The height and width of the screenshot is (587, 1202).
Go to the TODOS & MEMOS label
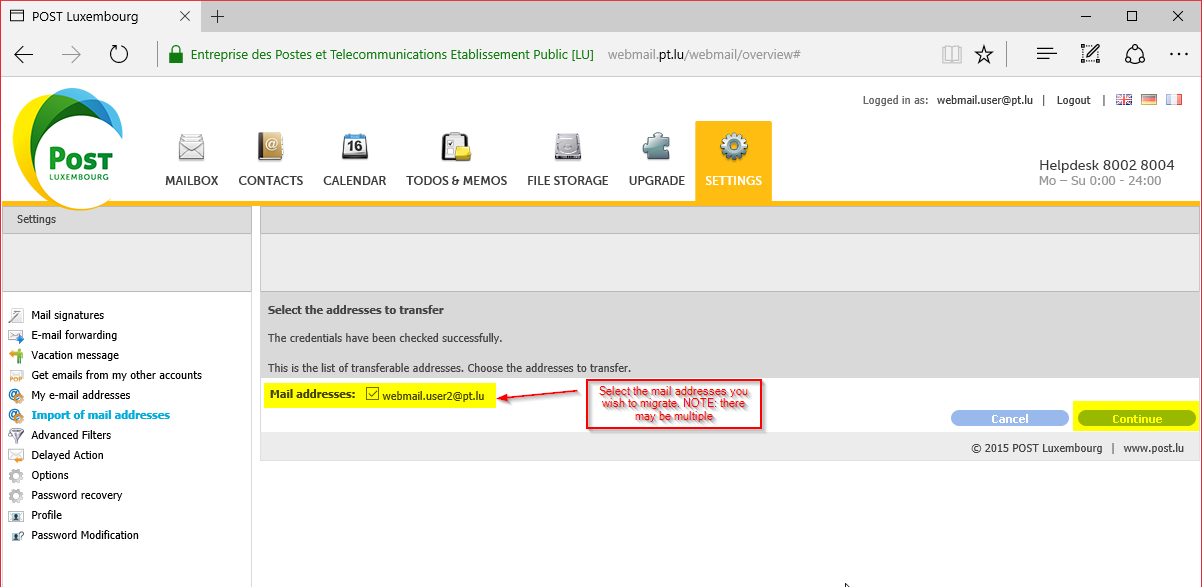pyautogui.click(x=456, y=181)
